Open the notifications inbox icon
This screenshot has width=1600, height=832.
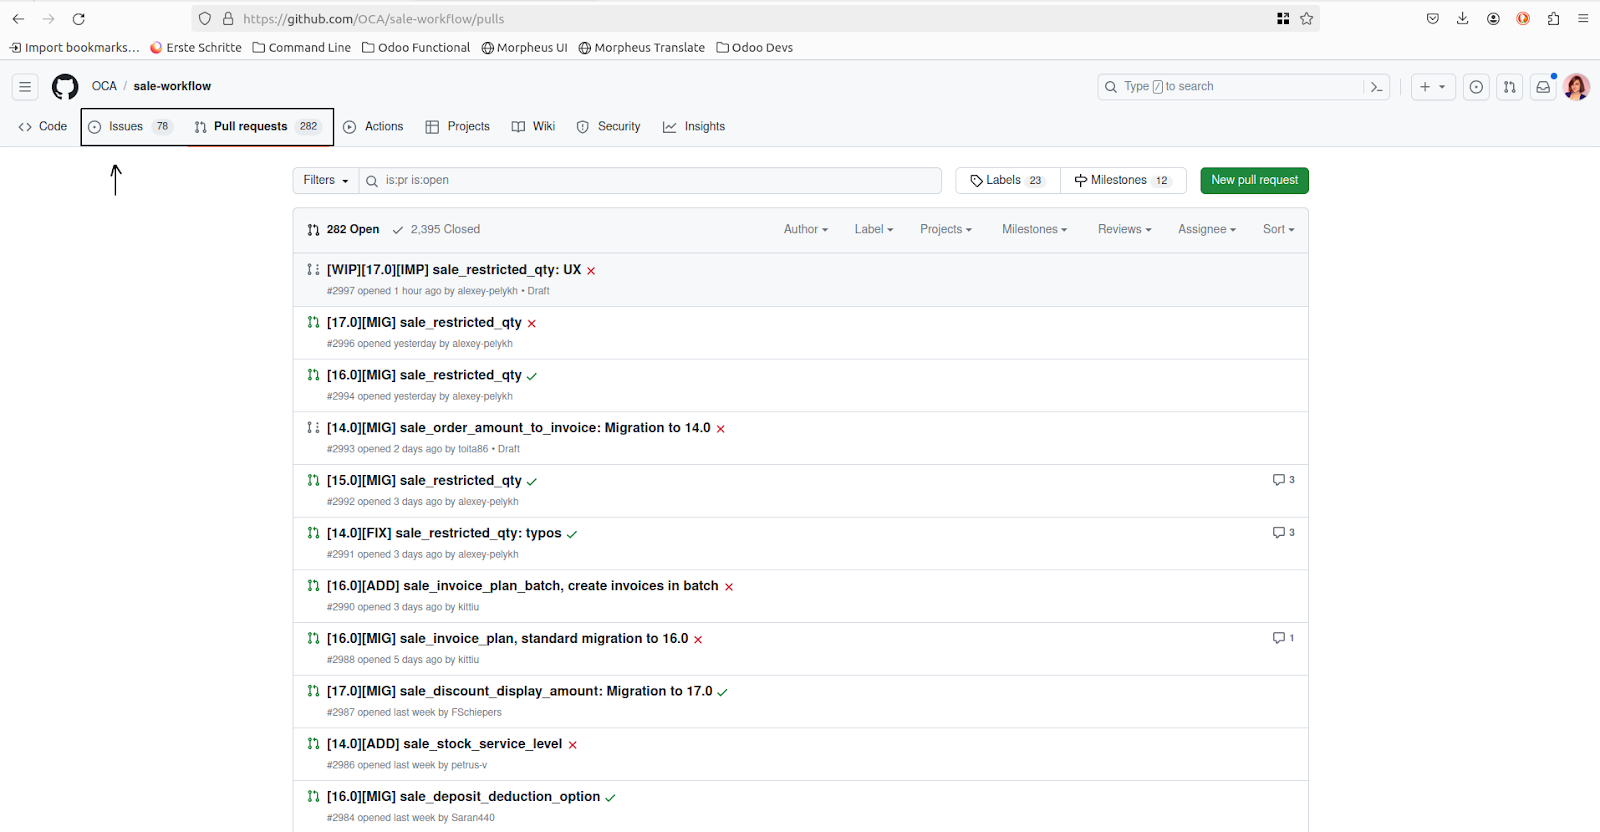(1543, 87)
